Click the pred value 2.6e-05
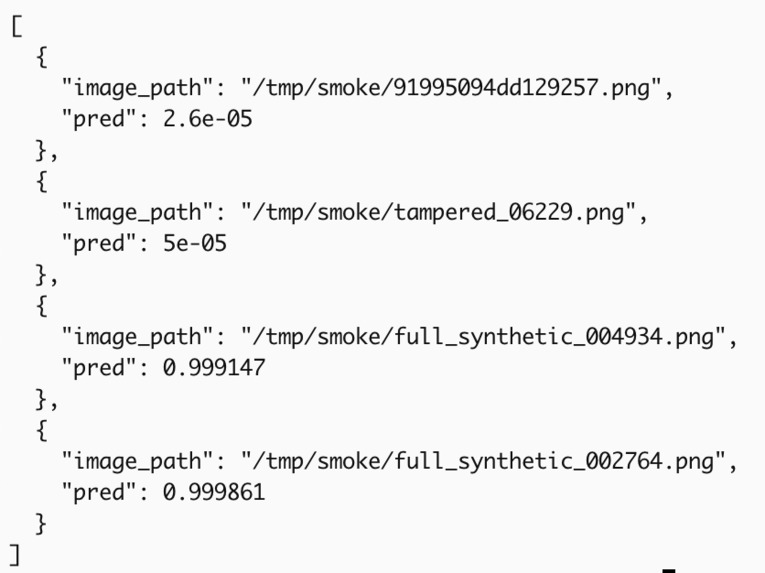765x573 pixels. pos(207,119)
